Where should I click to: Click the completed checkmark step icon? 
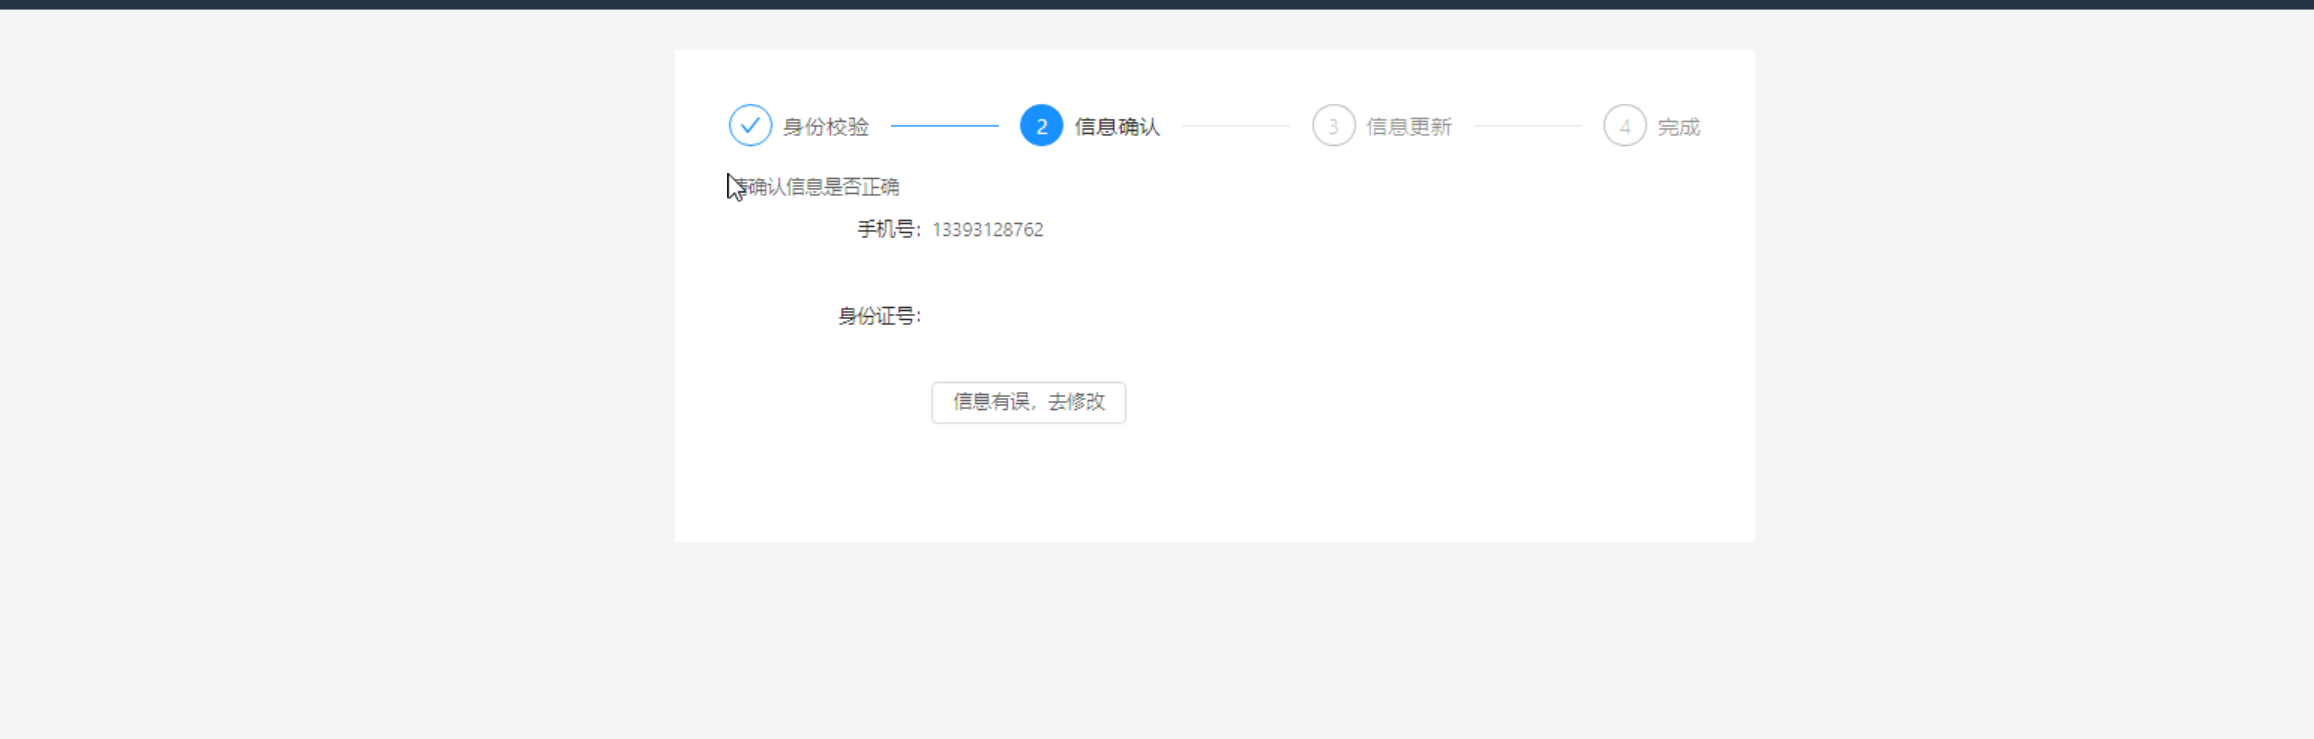(x=750, y=126)
